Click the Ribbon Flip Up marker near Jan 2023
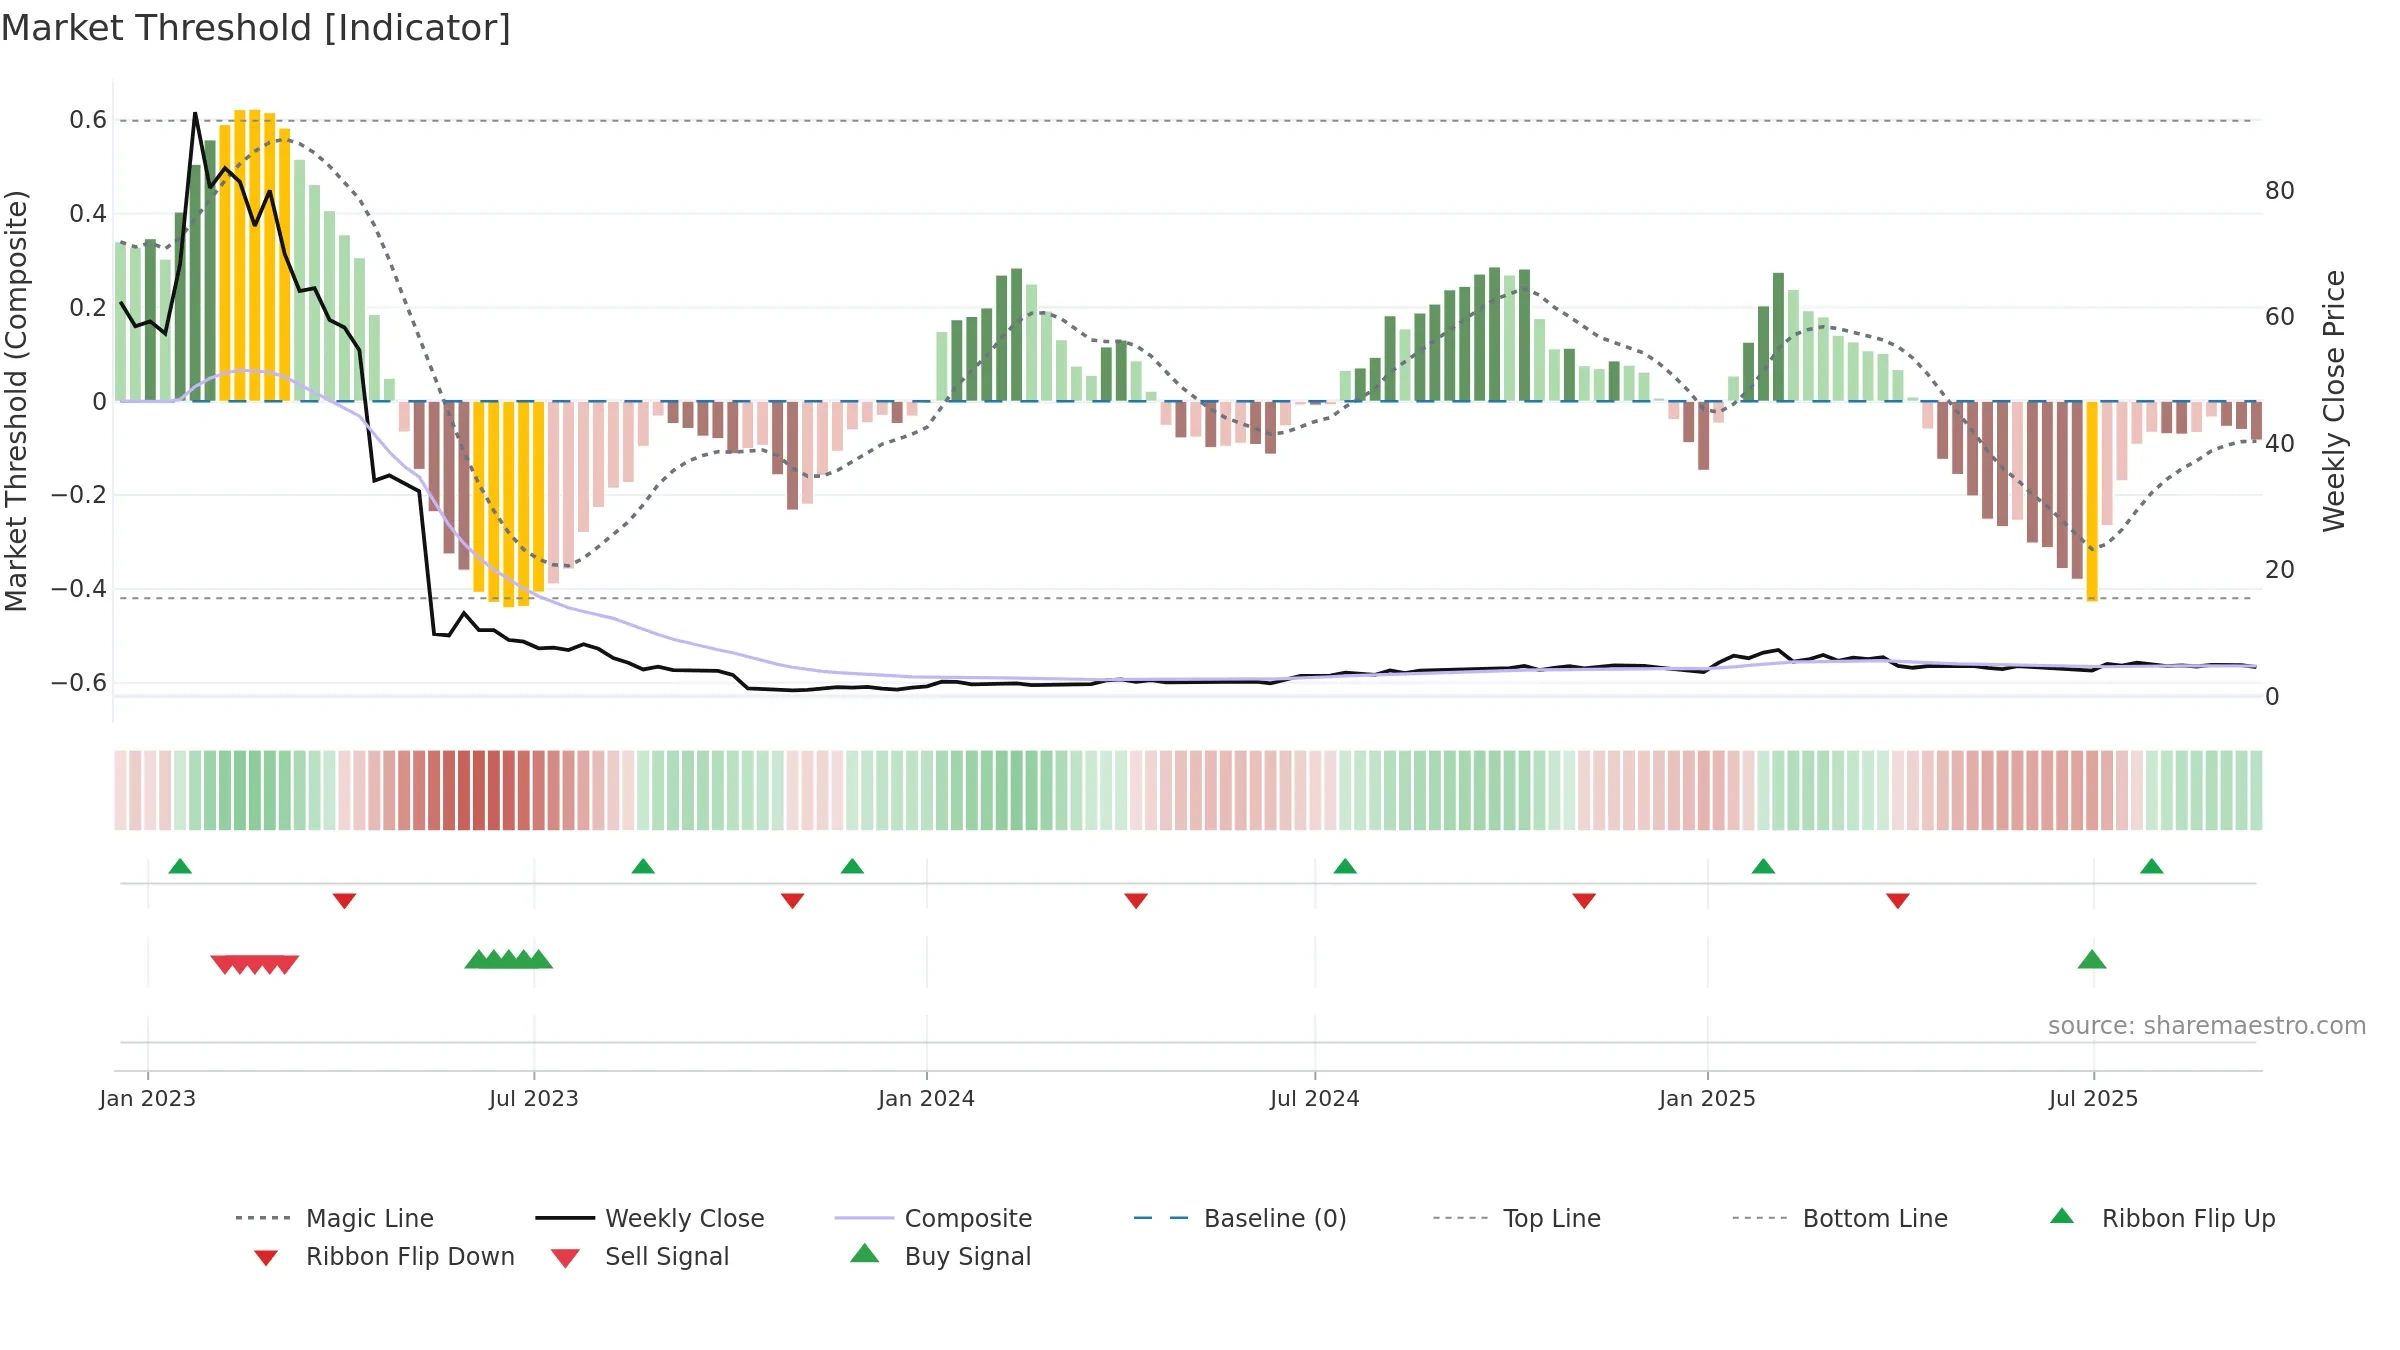Viewport: 2400px width, 1350px height. 180,866
